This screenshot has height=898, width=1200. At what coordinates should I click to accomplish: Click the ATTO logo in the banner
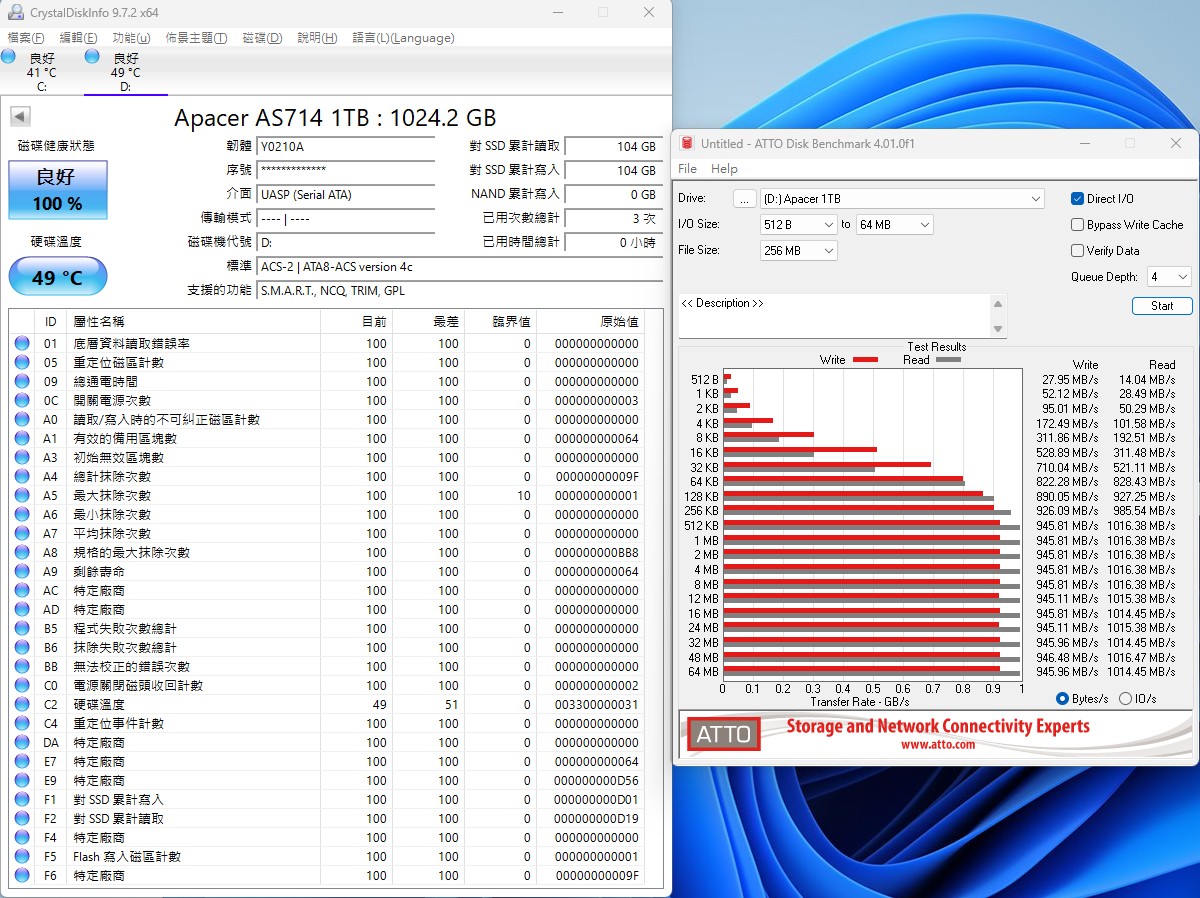723,735
